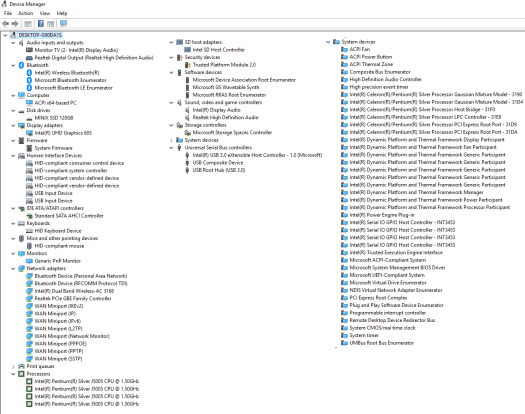Screen dimensions: 525x414
Task: Open the File menu
Action: point(8,13)
